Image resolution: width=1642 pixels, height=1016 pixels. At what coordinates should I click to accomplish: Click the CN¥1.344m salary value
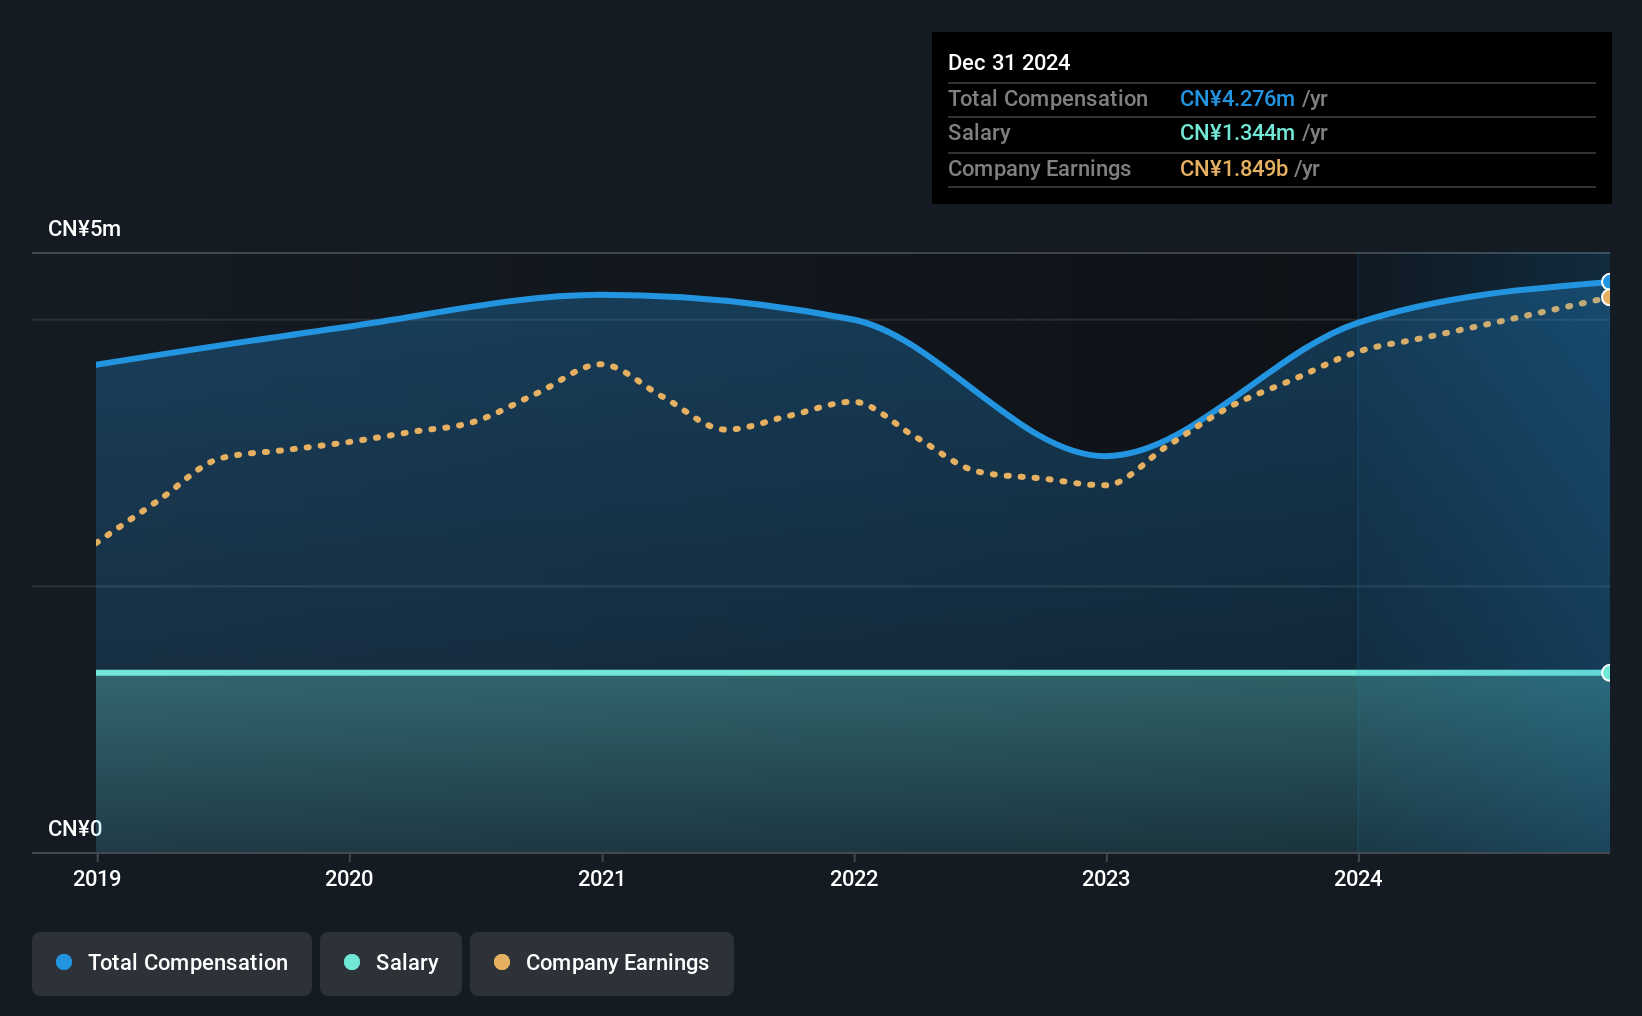(1237, 133)
